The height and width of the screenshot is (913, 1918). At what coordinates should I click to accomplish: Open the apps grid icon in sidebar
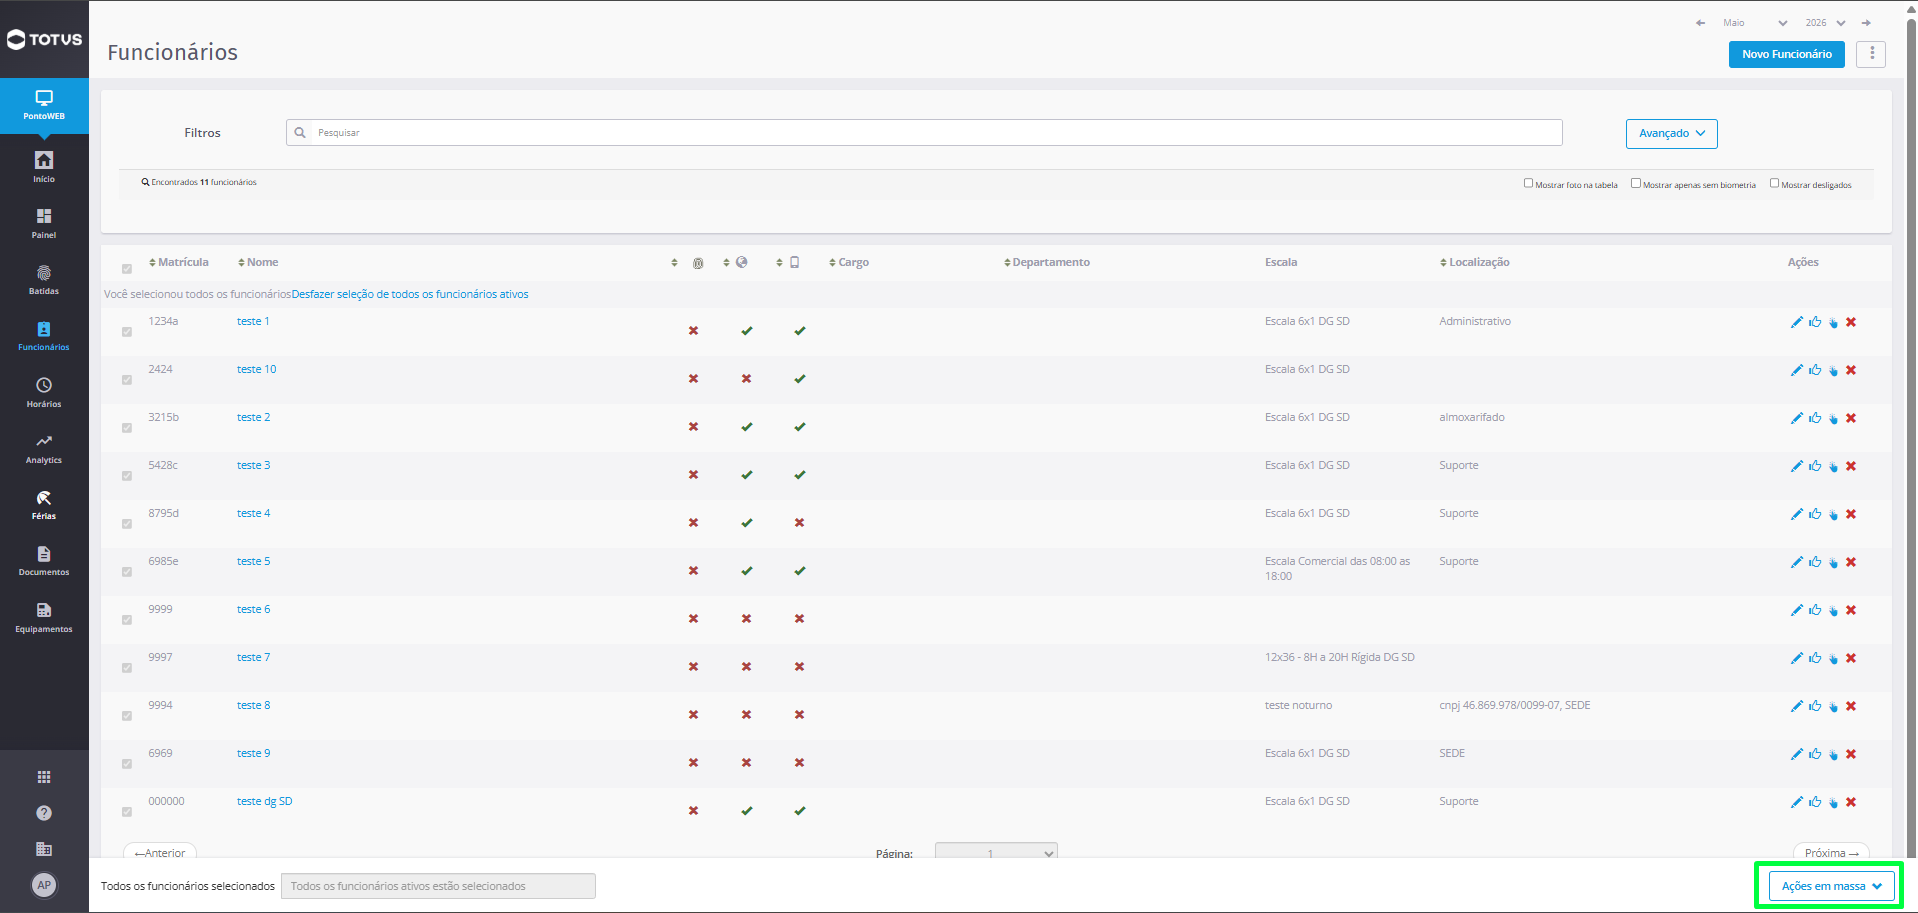pyautogui.click(x=44, y=777)
